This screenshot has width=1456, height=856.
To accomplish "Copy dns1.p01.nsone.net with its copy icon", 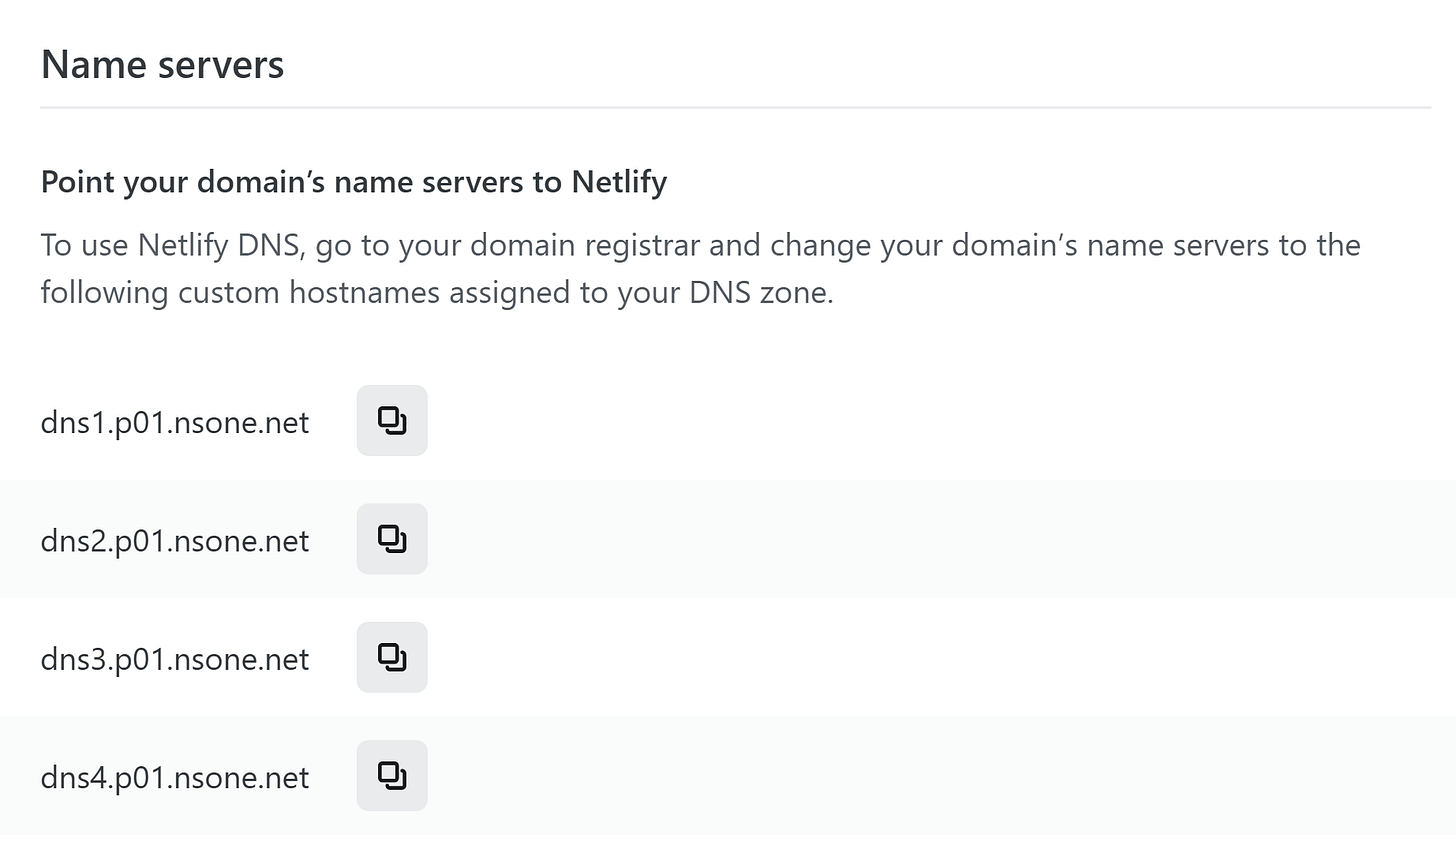I will pos(392,421).
